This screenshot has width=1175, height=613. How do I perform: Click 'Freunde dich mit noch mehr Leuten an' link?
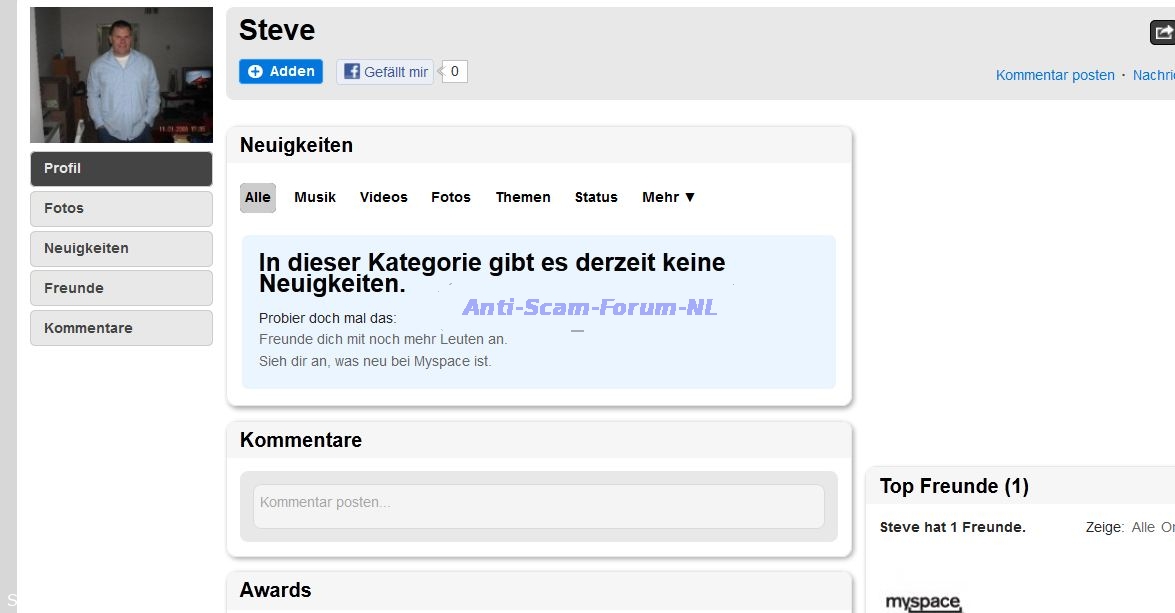pos(383,339)
